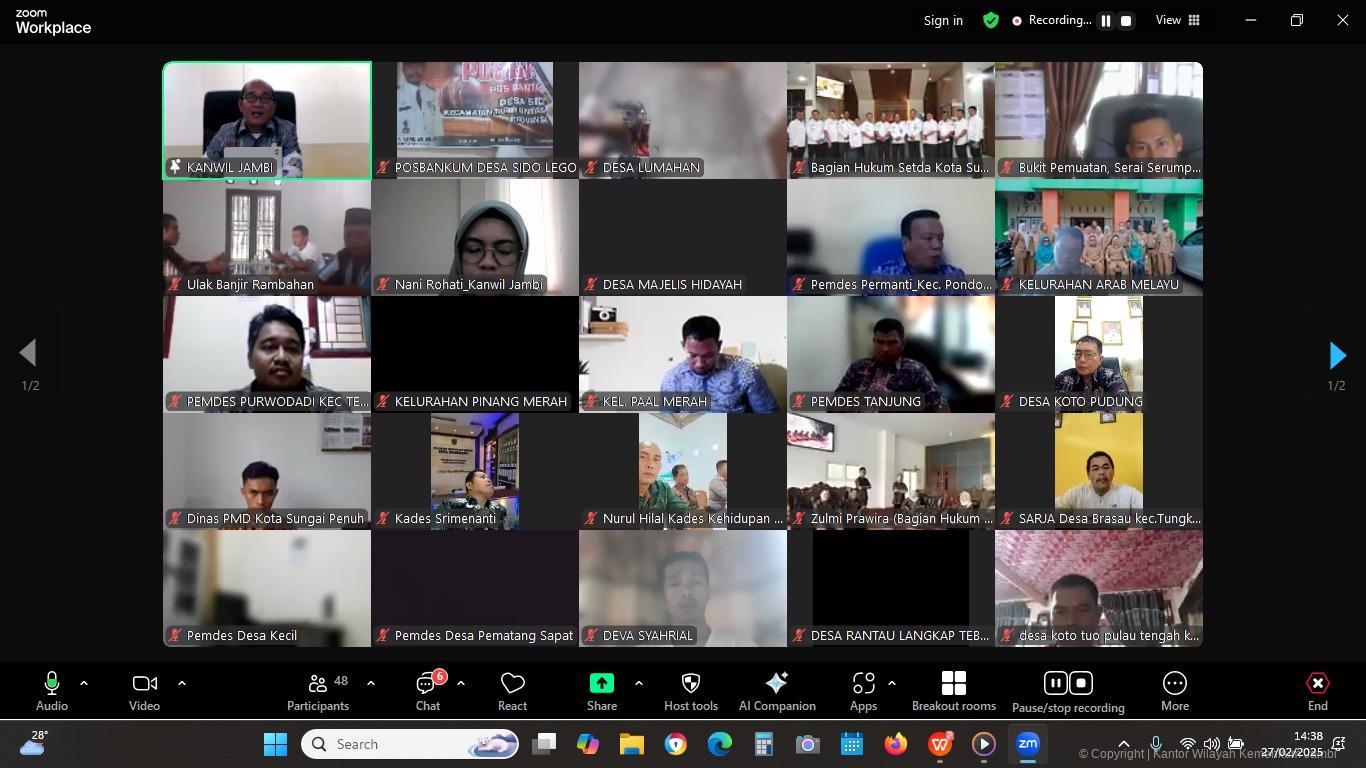Open the Apps icon in toolbar
The image size is (1366, 768).
(x=863, y=691)
